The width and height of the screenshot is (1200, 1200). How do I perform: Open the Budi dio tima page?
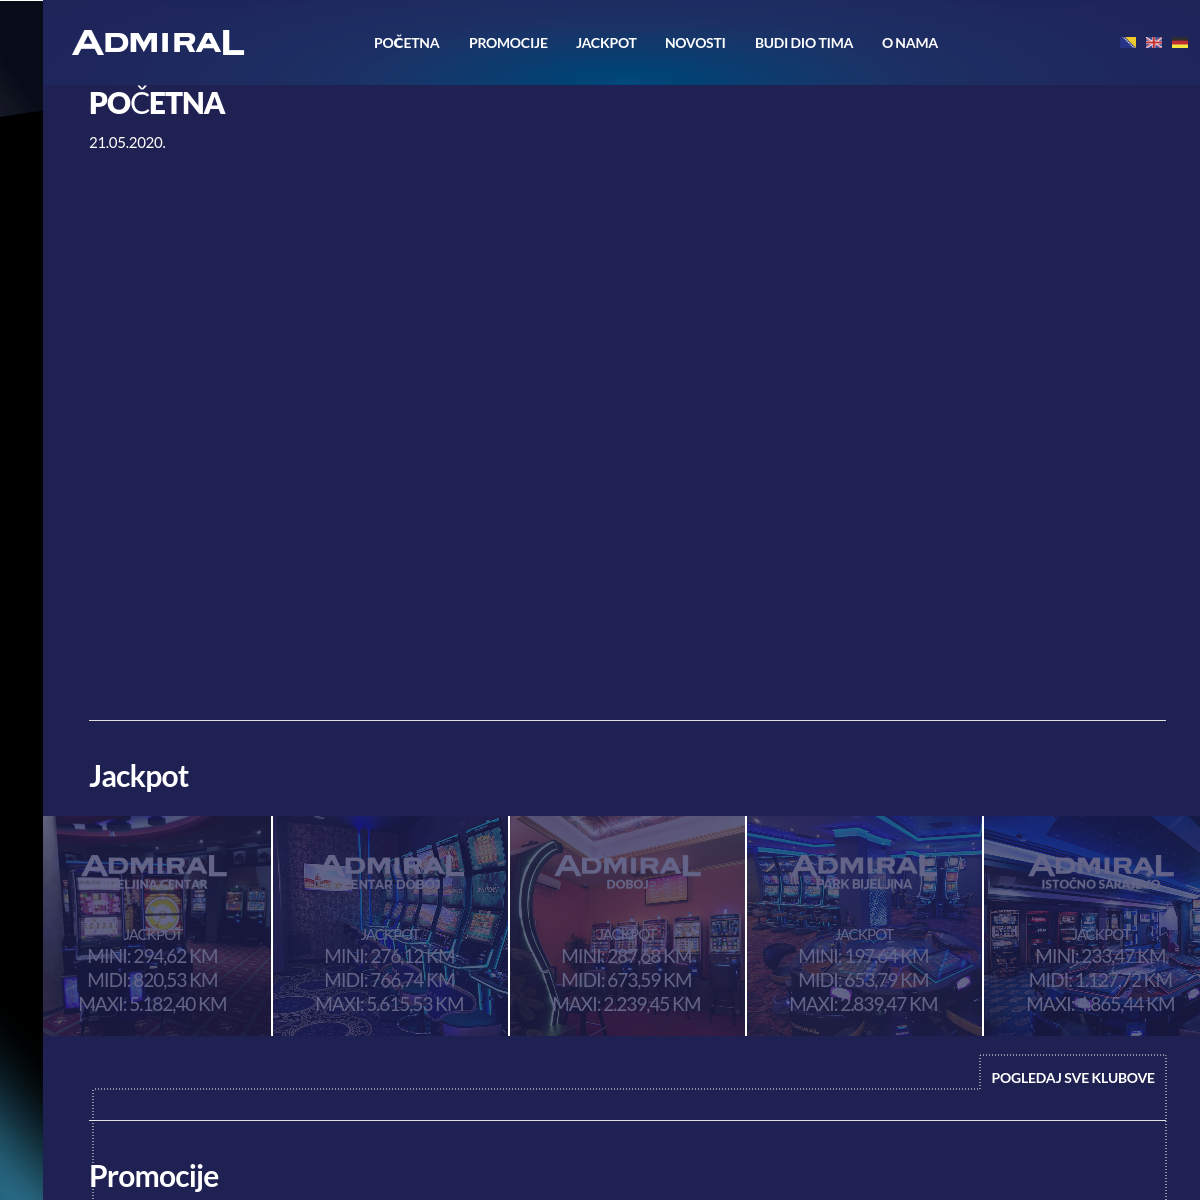pyautogui.click(x=804, y=43)
